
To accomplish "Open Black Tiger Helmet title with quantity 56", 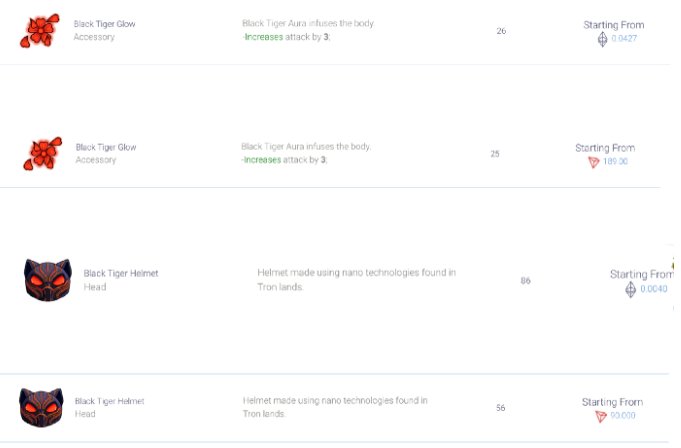I will 110,401.
